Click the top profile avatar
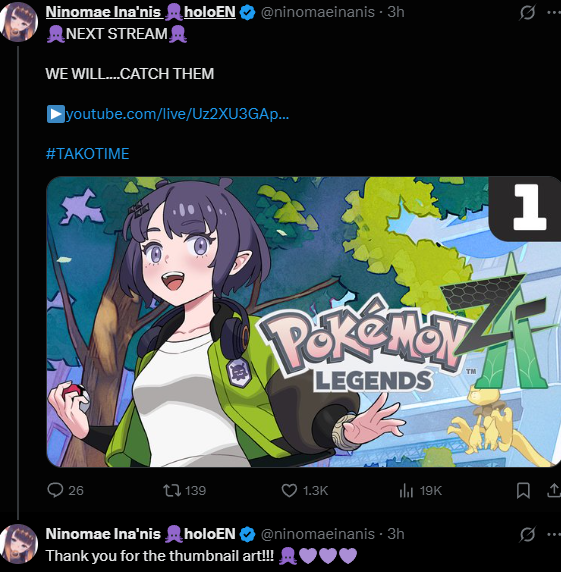561x572 pixels. tap(19, 21)
